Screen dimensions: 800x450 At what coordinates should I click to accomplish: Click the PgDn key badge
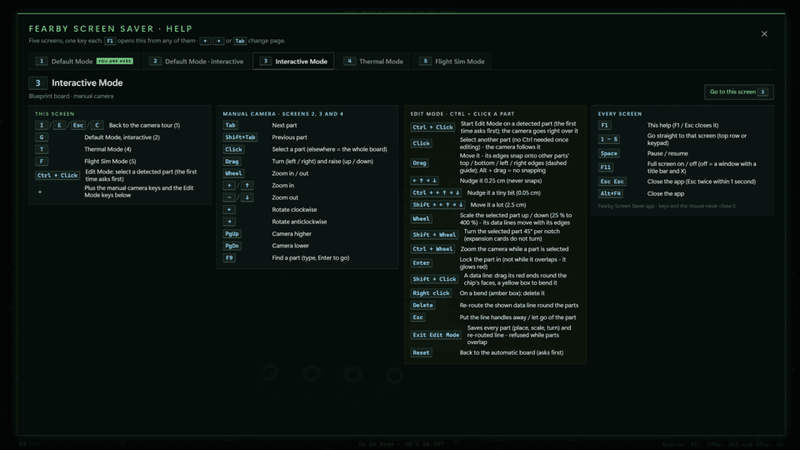(x=232, y=245)
